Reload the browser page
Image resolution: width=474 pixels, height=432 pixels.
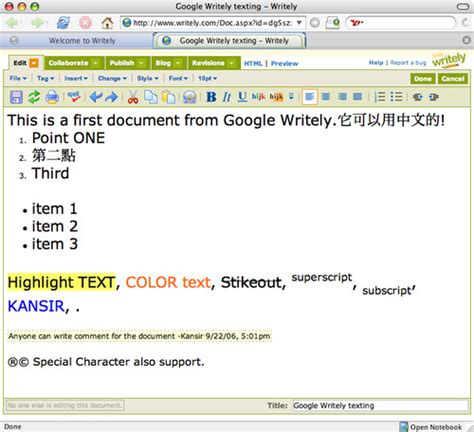point(63,23)
